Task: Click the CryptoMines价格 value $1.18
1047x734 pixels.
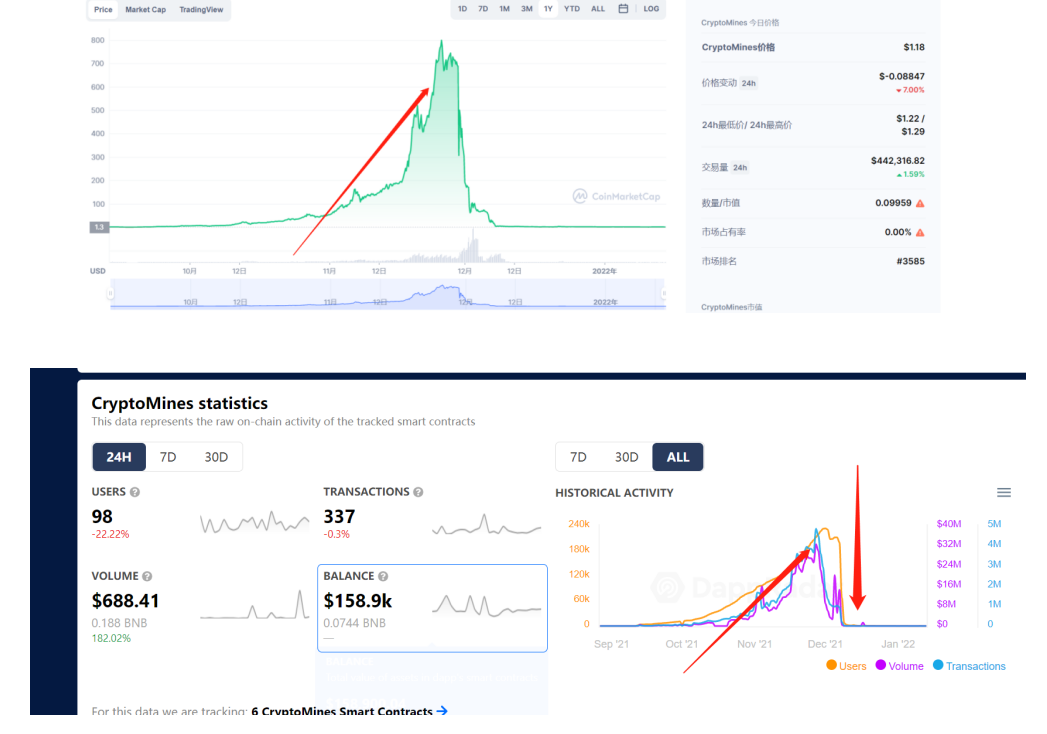Action: click(x=913, y=47)
